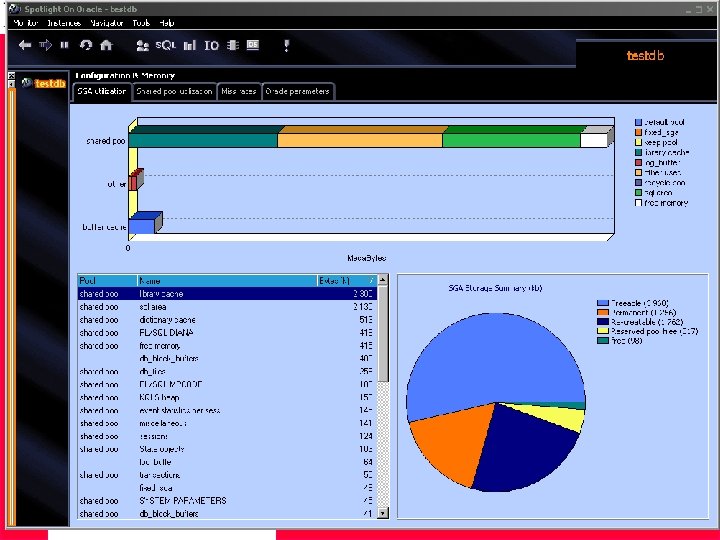This screenshot has width=720, height=540.
Task: Open the Monitor menu
Action: (26, 23)
